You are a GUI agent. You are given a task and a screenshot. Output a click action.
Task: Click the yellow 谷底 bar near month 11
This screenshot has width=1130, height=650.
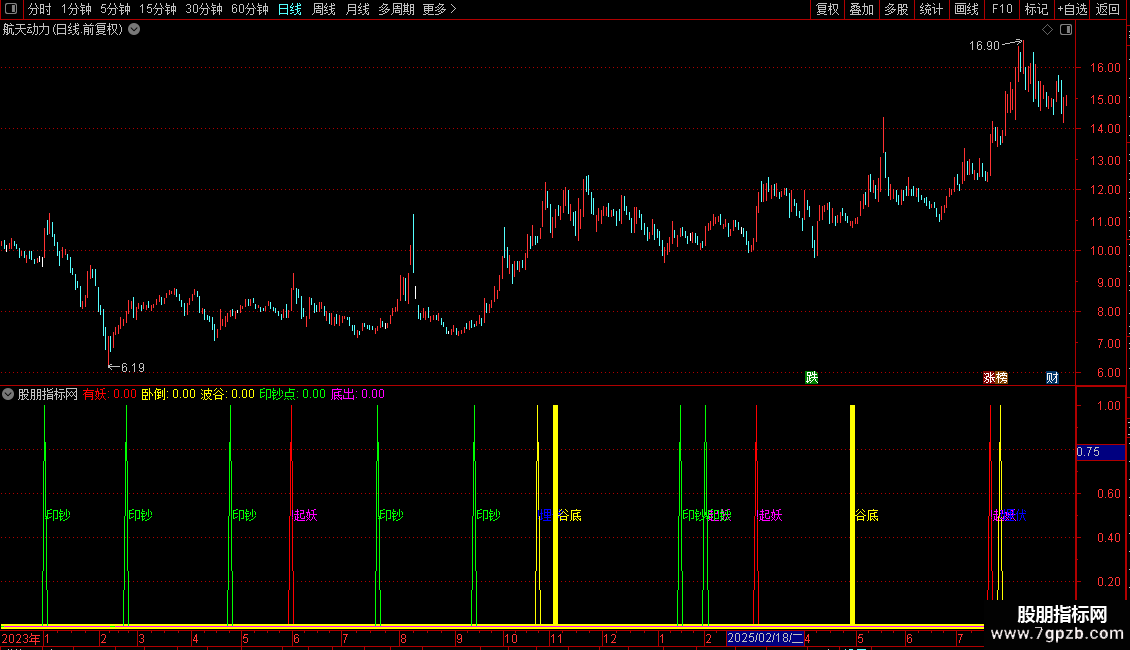[555, 515]
